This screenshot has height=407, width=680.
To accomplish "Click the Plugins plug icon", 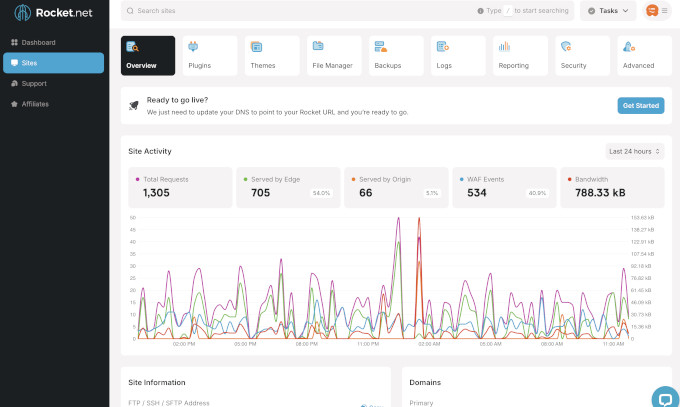I will 193,46.
